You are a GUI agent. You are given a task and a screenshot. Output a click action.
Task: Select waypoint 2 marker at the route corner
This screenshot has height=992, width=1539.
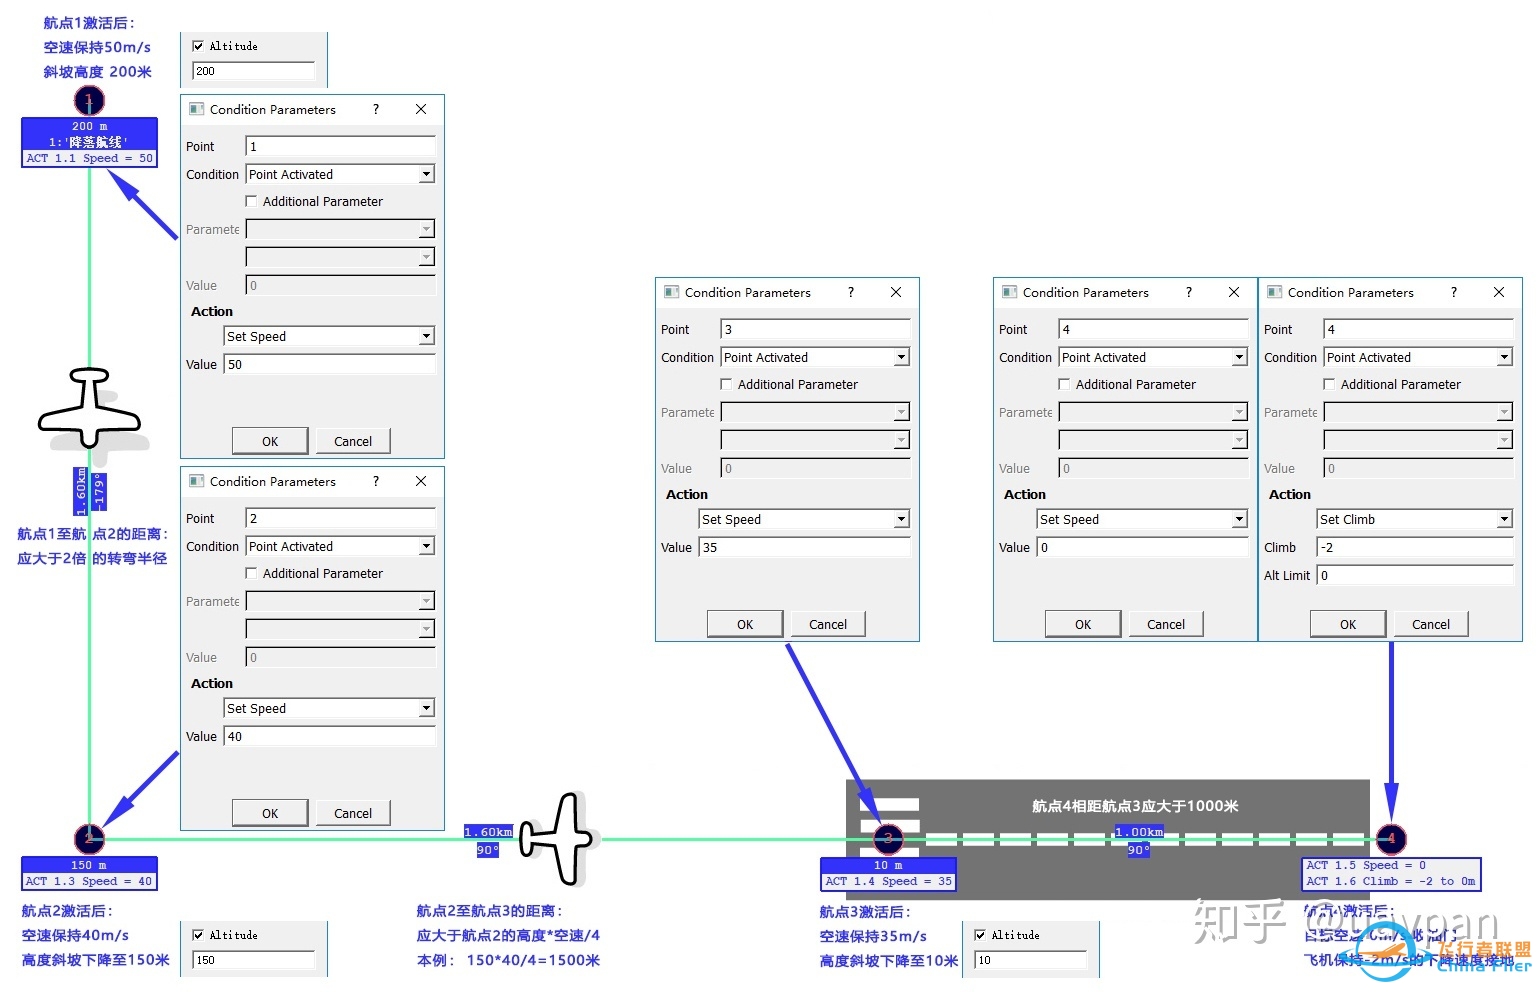click(x=89, y=839)
